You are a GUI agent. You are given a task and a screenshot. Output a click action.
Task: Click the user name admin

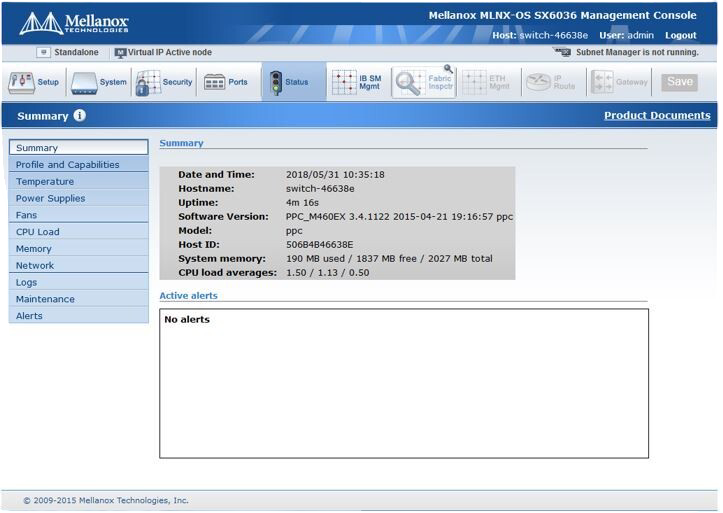640,35
